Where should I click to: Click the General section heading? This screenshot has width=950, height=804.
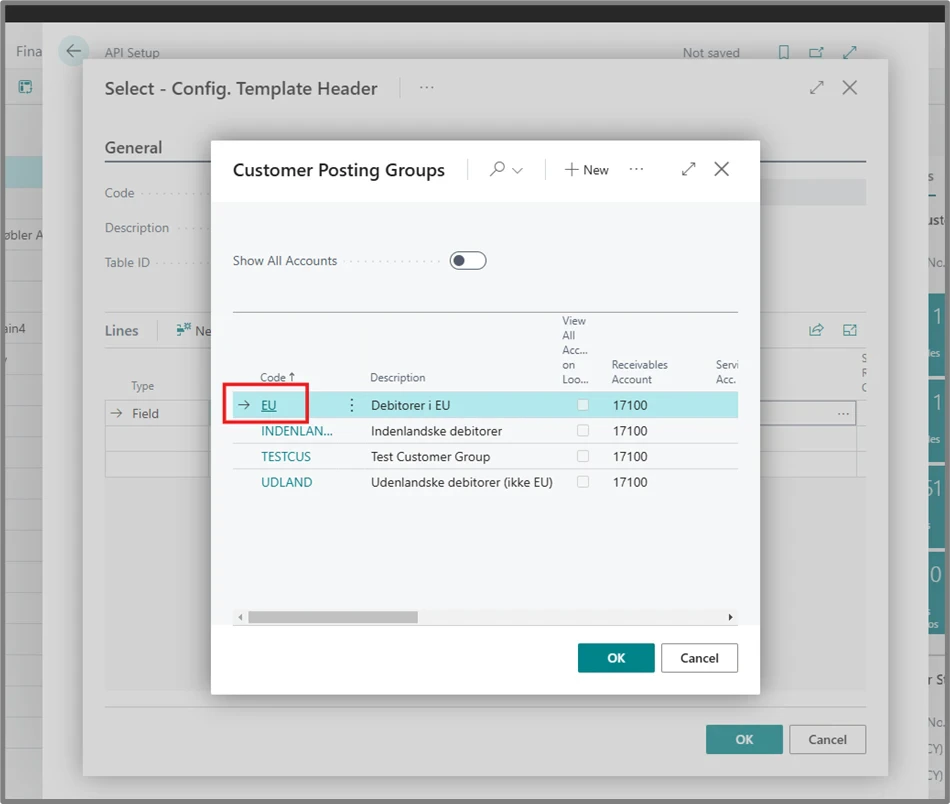(x=133, y=148)
